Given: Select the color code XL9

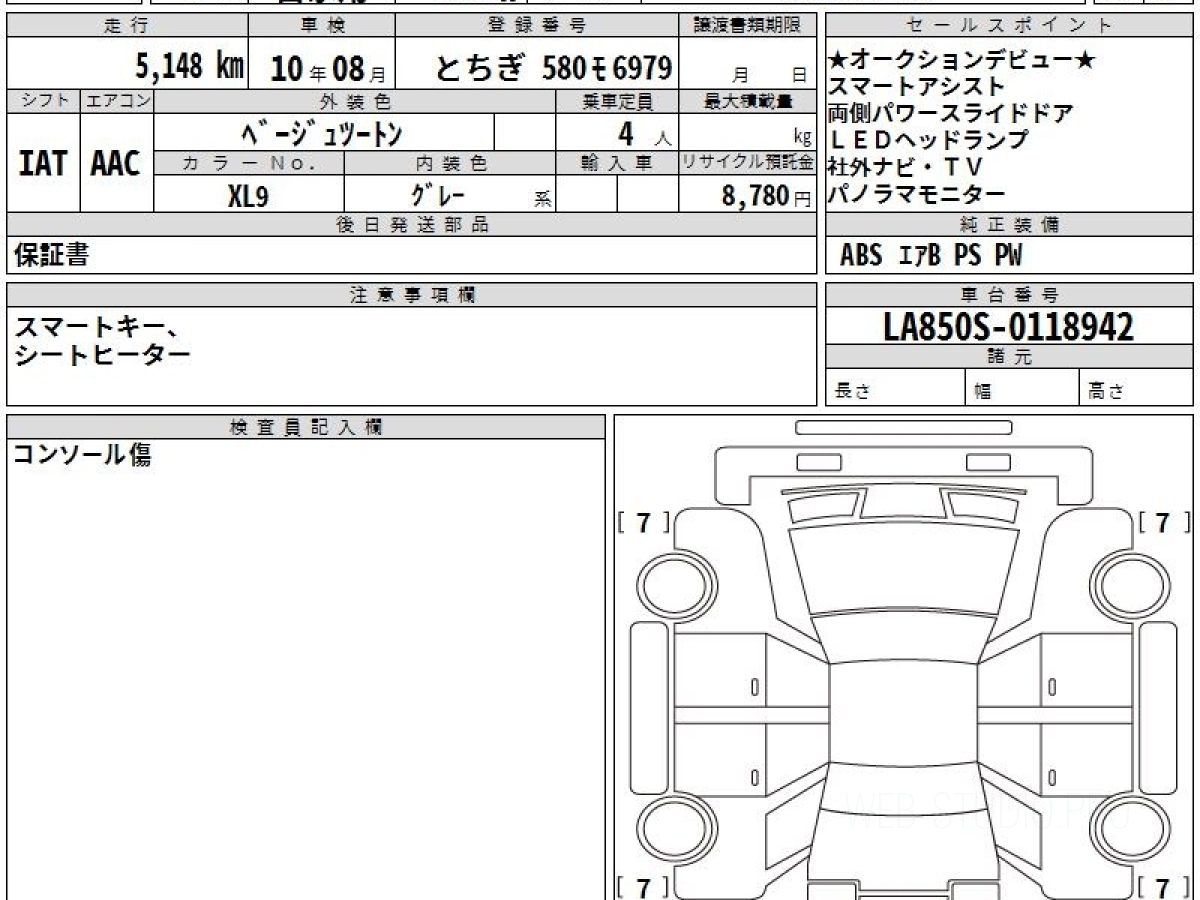Looking at the screenshot, I should pyautogui.click(x=248, y=194).
